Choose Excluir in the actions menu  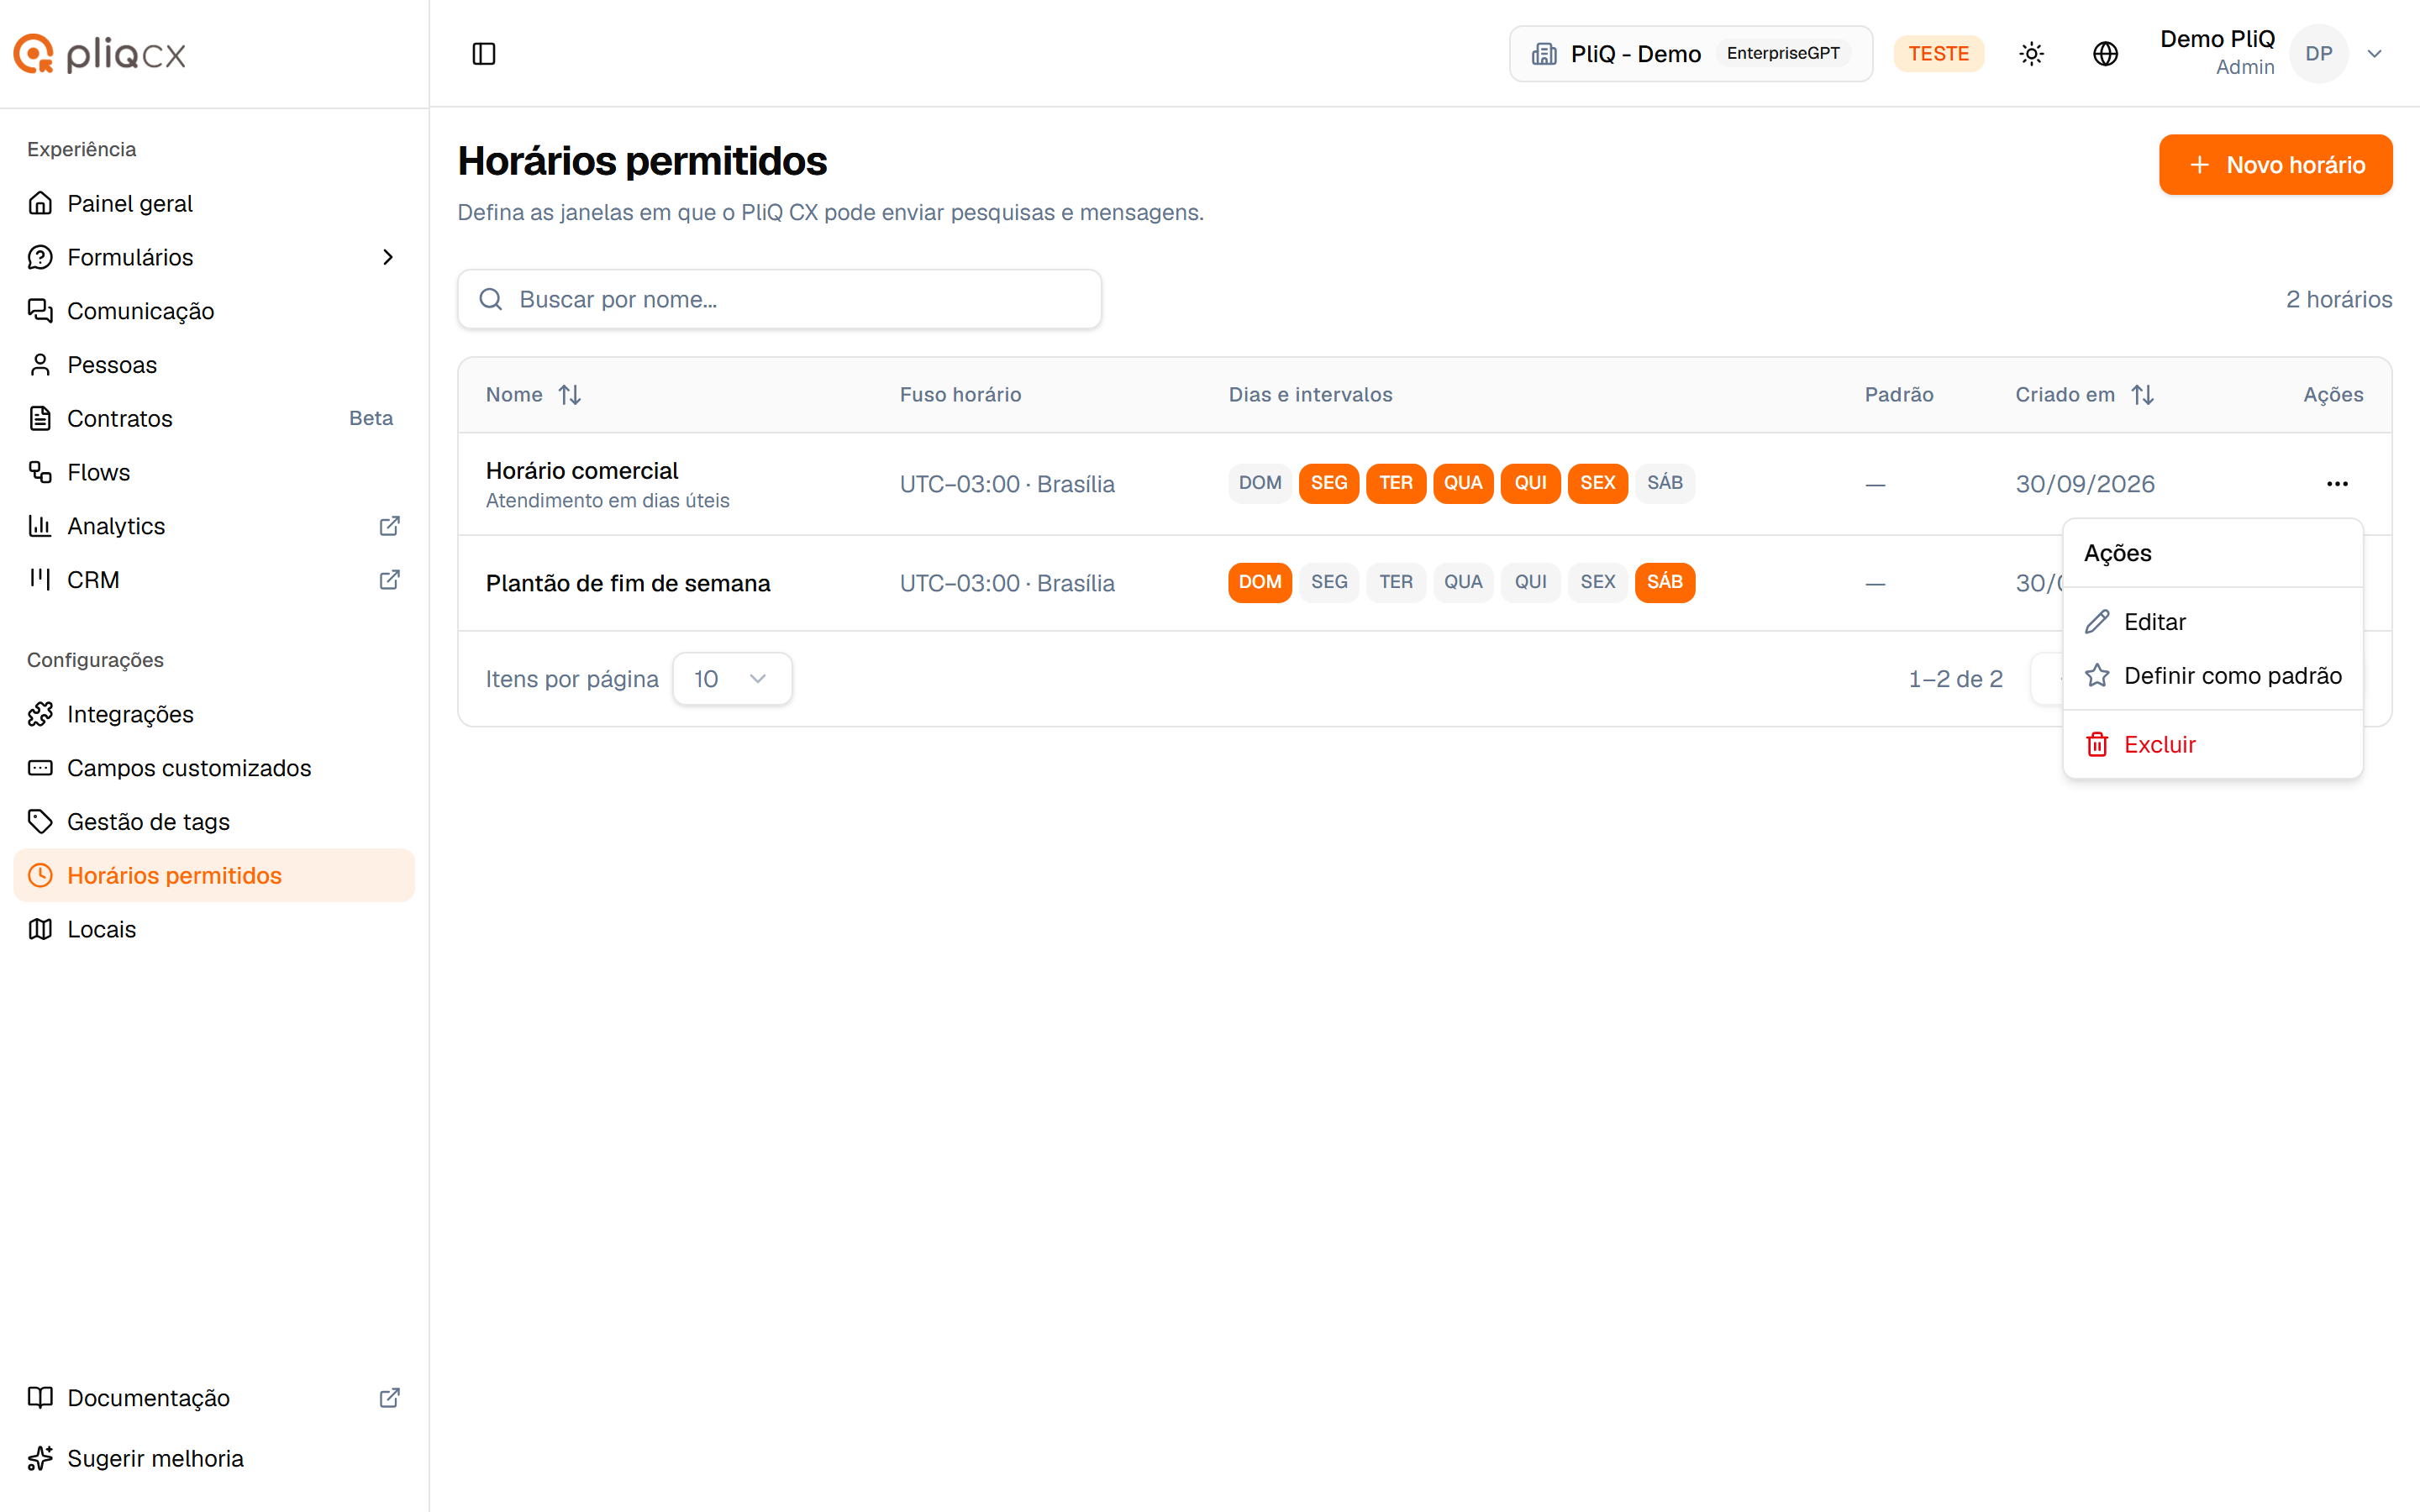(2212, 745)
